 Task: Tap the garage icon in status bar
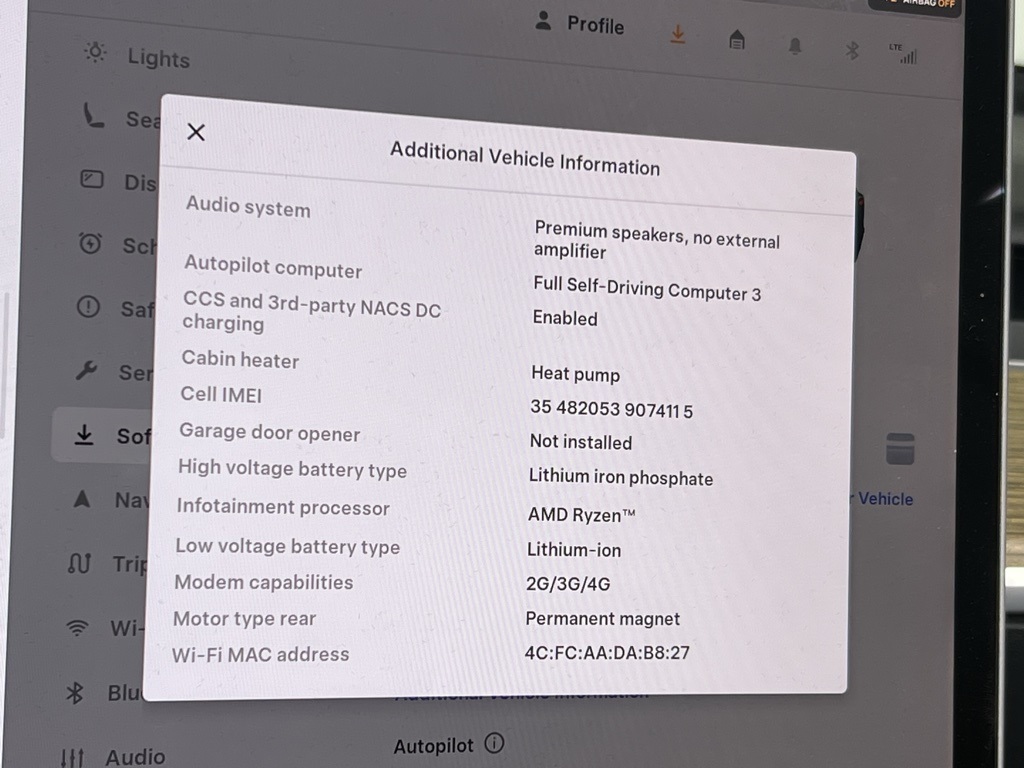pos(737,40)
